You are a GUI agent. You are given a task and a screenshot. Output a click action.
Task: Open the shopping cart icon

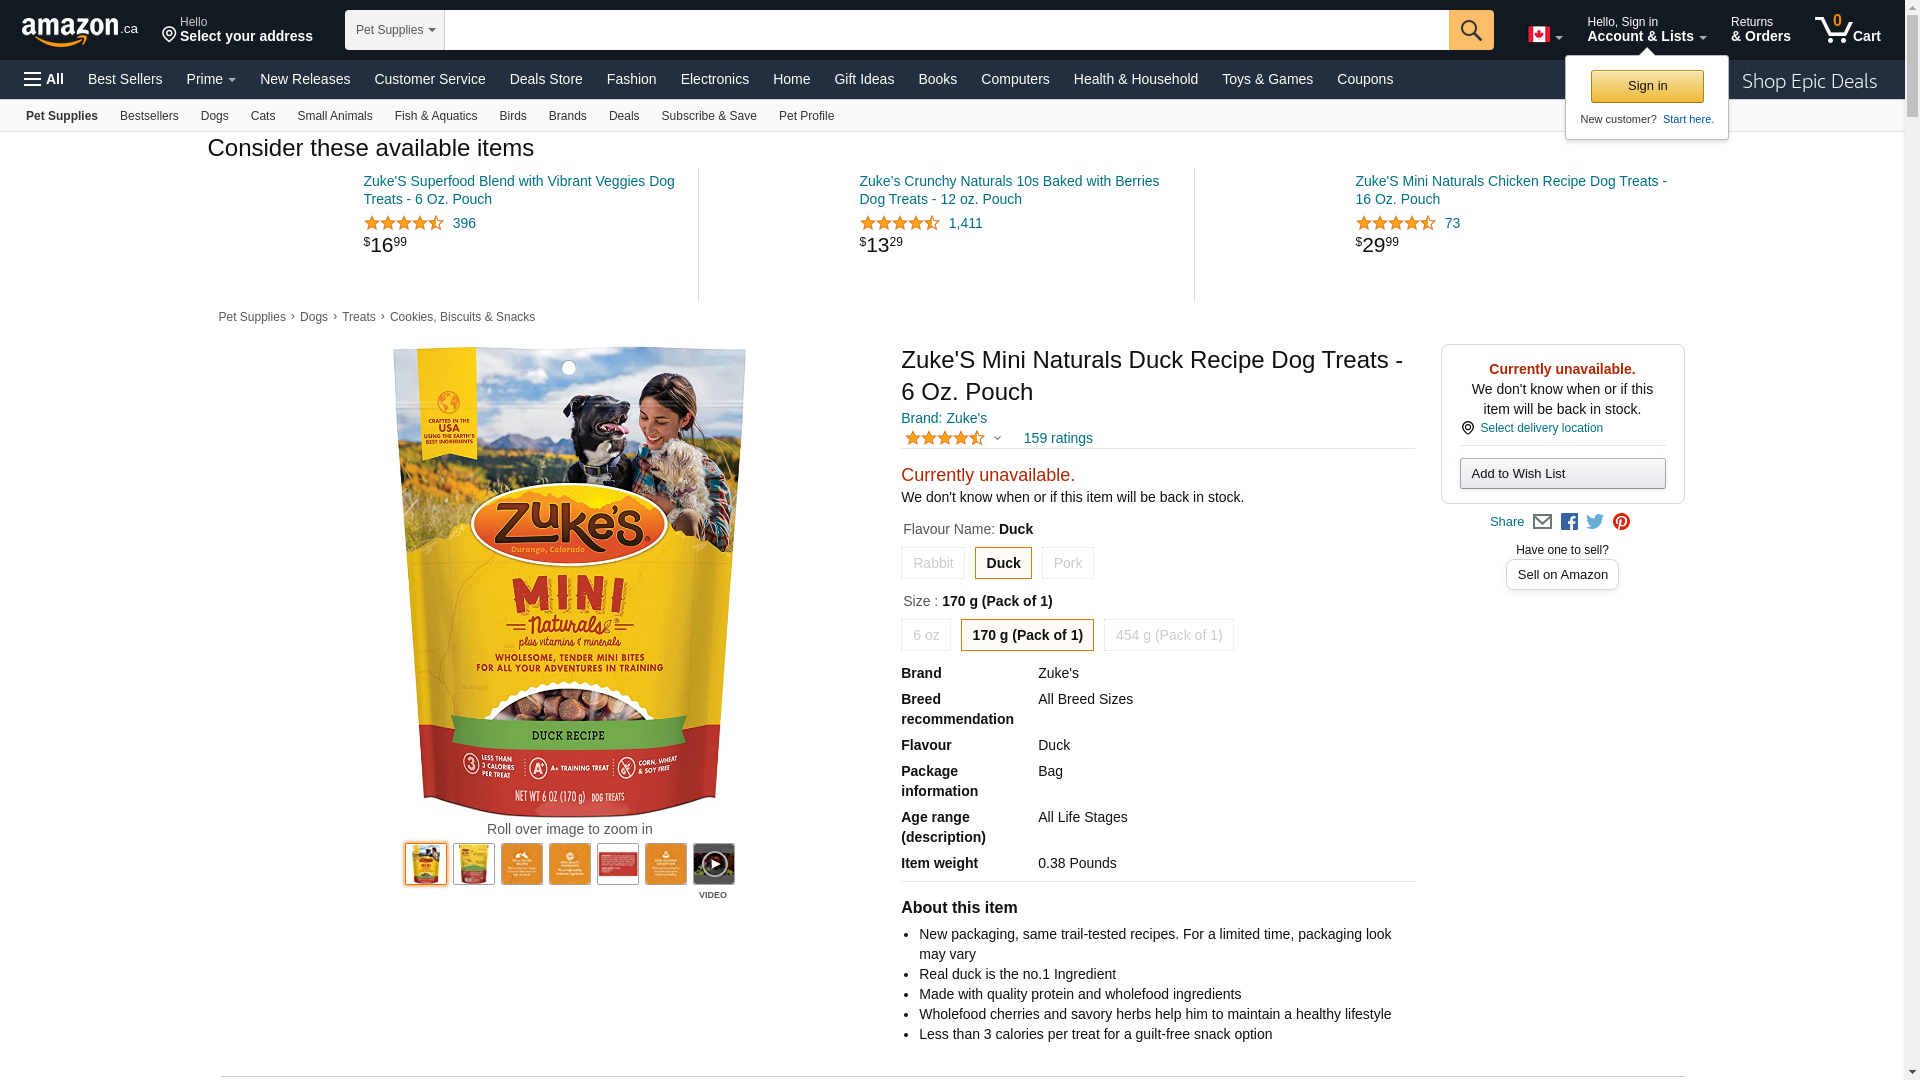(1846, 30)
